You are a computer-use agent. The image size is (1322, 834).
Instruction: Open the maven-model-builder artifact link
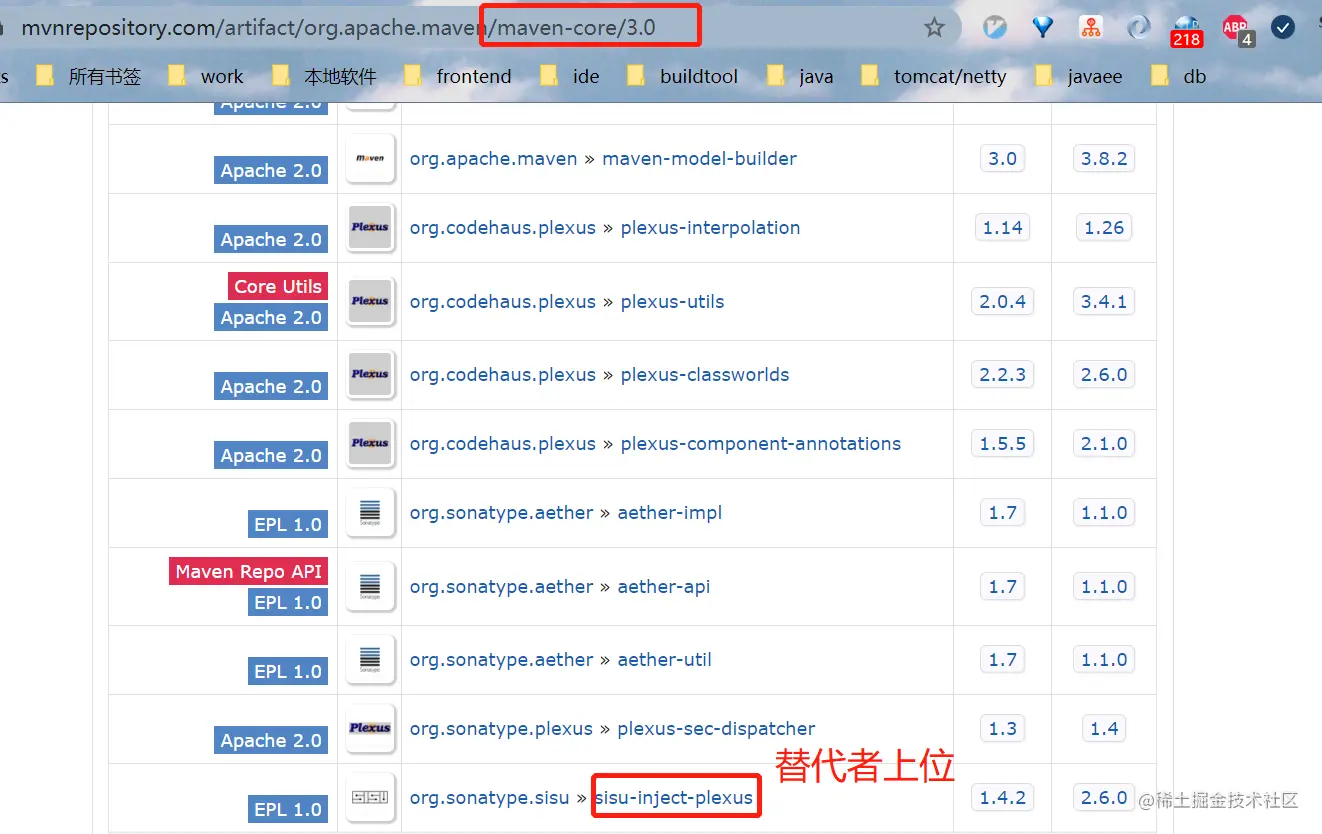point(699,158)
